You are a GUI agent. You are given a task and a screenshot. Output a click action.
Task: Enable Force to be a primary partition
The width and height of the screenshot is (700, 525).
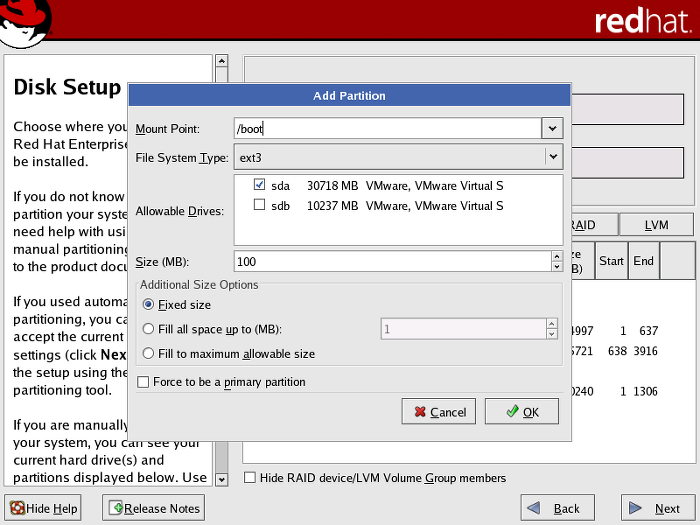[143, 382]
